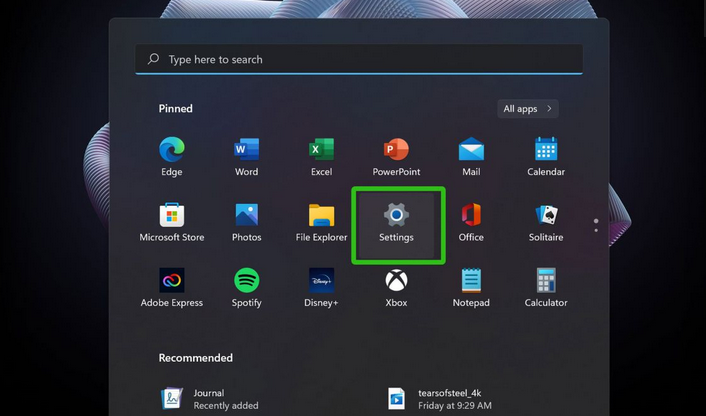Open the recommended Journal item
706x416 pixels.
210,399
